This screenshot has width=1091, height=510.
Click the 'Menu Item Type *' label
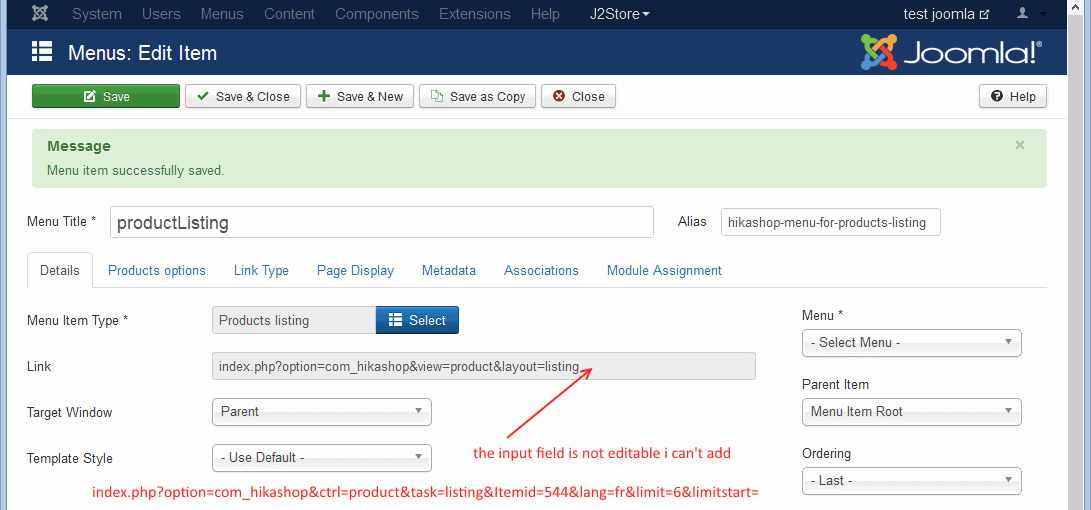(x=78, y=321)
